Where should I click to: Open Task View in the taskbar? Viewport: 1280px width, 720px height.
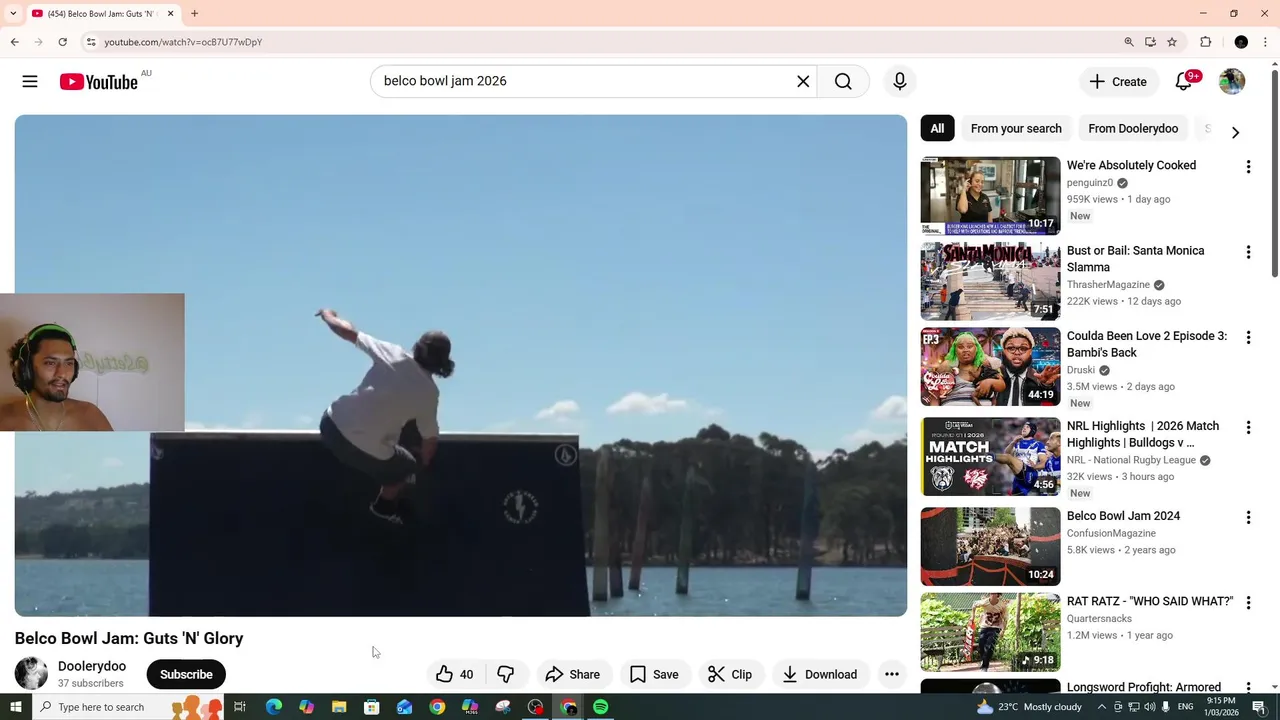(240, 707)
